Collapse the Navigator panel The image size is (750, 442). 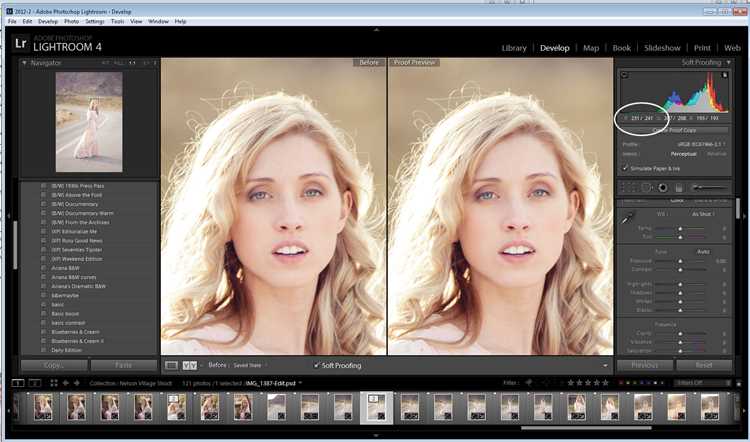click(x=24, y=63)
